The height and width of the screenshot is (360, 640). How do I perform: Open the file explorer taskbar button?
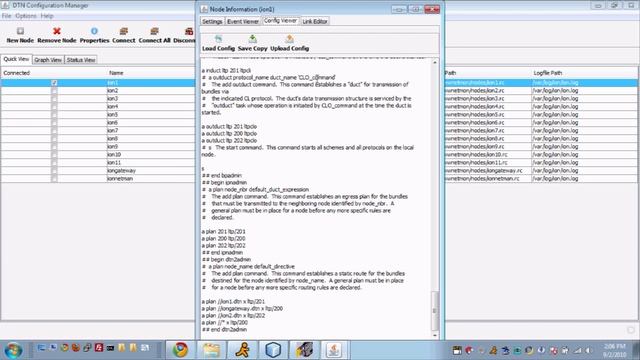pyautogui.click(x=211, y=350)
